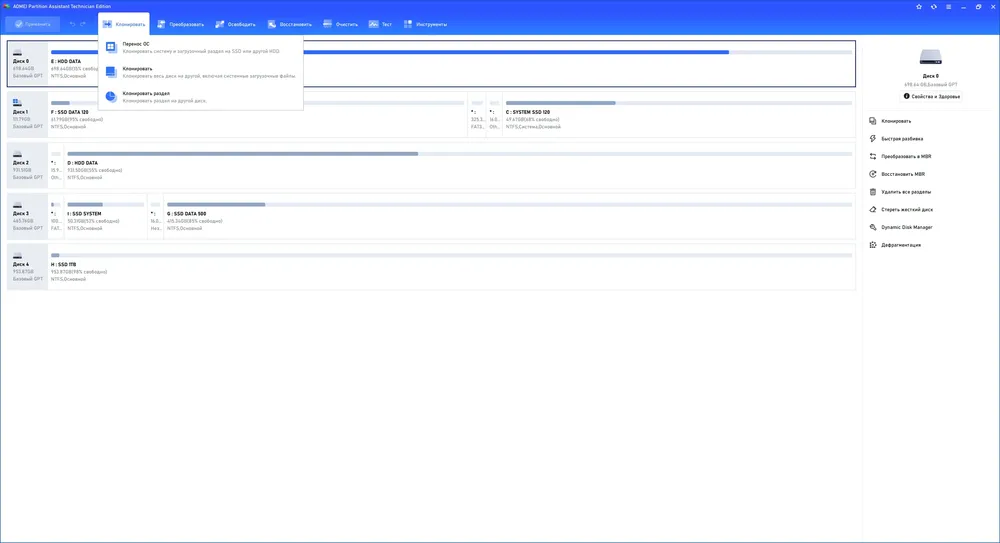1000x543 pixels.
Task: Open the Очистить toolbar menu
Action: click(341, 24)
